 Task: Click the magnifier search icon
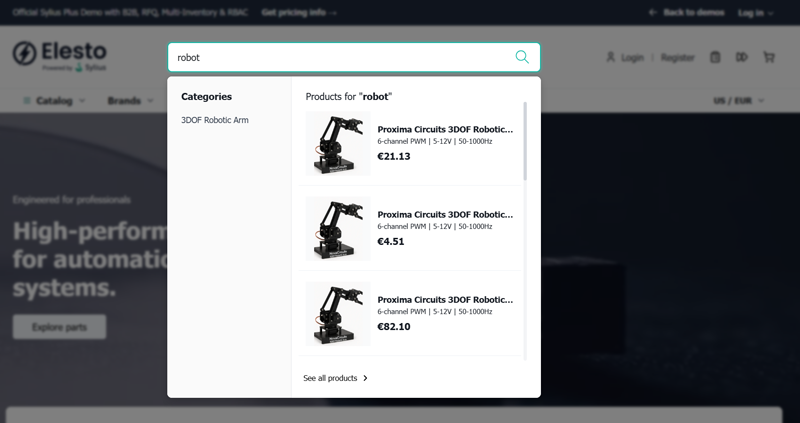pyautogui.click(x=521, y=57)
